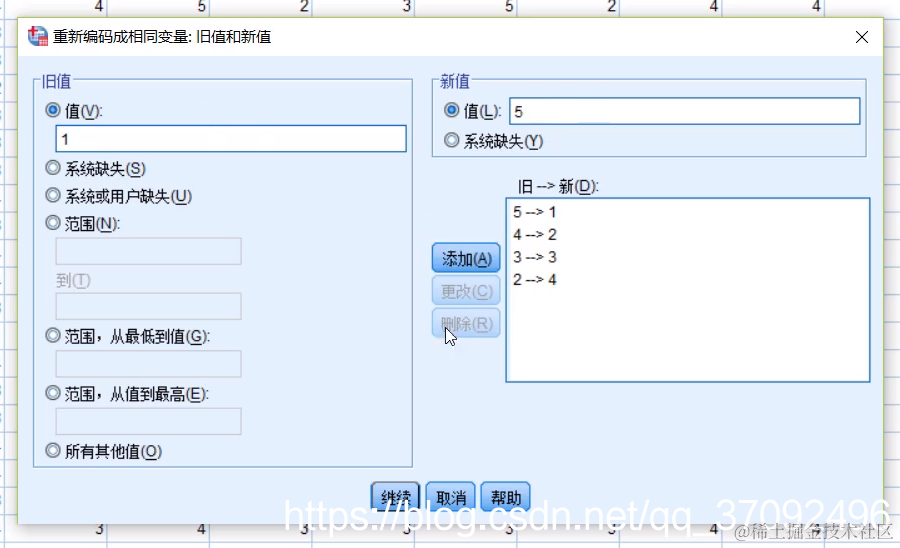Click the value-to-highest range input field
This screenshot has height=548, width=900.
coord(149,422)
